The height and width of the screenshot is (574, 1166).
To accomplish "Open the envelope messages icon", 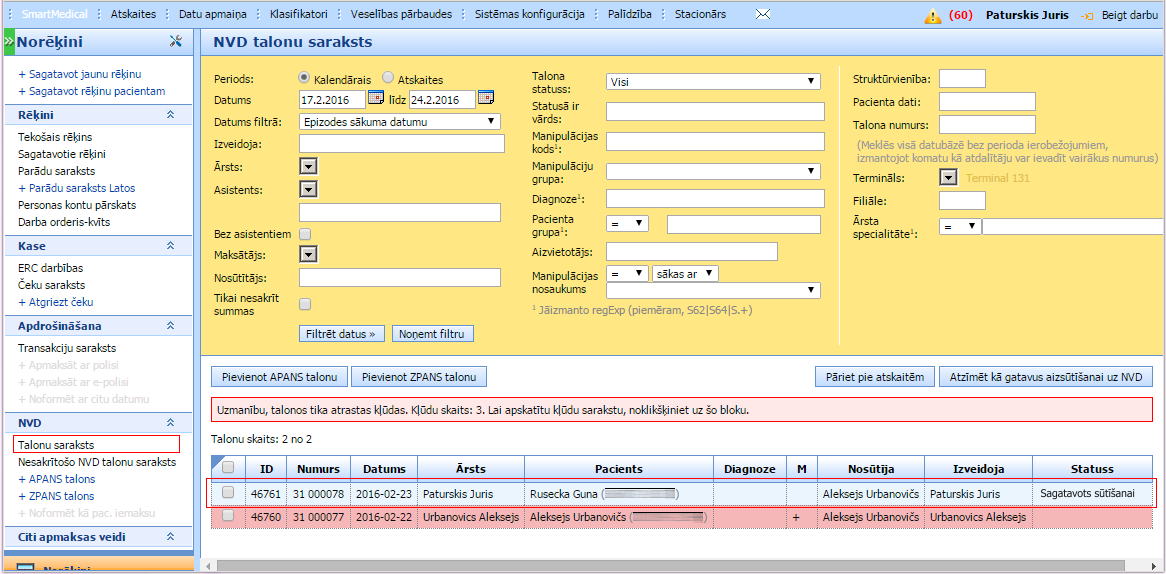I will pyautogui.click(x=763, y=15).
